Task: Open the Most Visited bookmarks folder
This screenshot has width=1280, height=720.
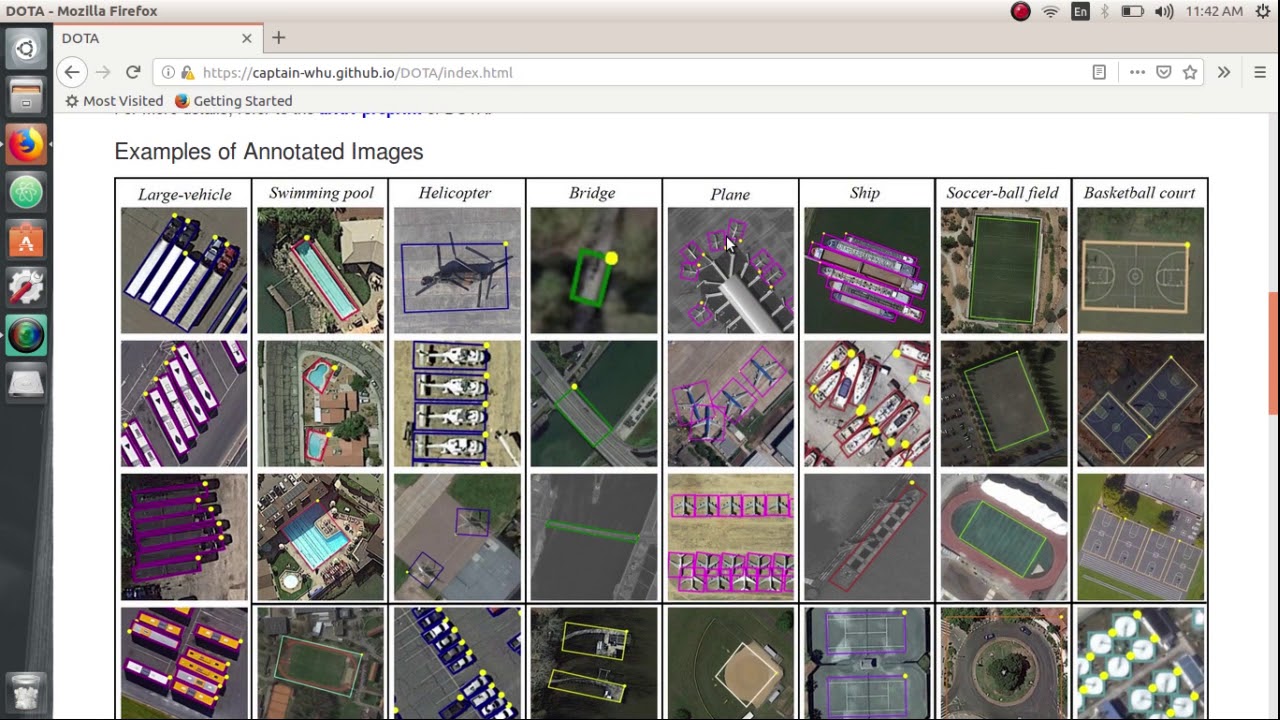Action: (x=114, y=101)
